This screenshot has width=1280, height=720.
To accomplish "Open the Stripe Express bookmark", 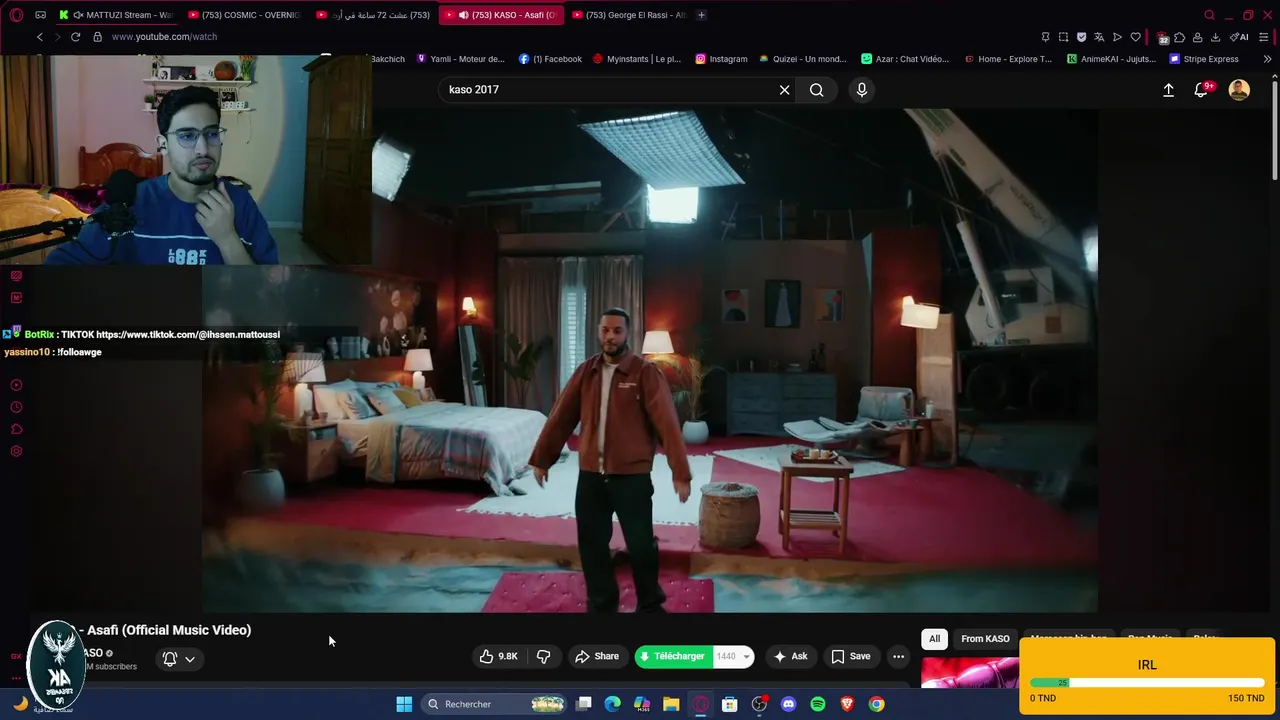I will [1204, 59].
